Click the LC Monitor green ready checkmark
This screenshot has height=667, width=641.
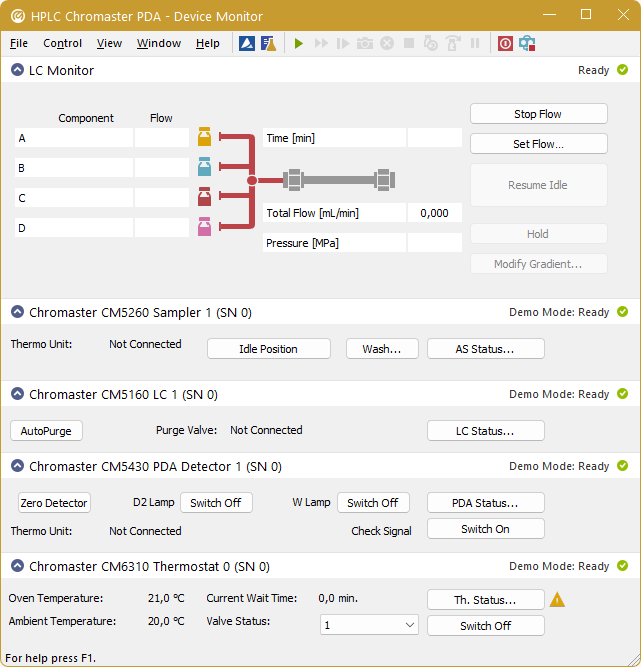coord(622,70)
